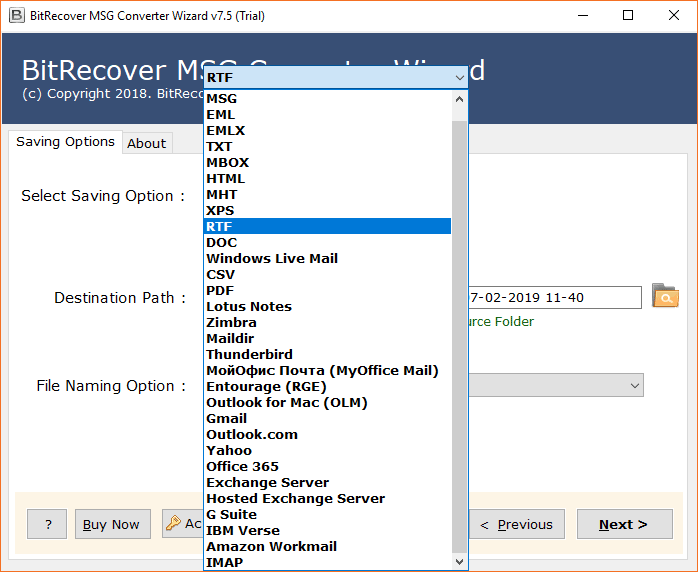
Task: Click the highlighted RTF list entry
Action: coord(327,226)
